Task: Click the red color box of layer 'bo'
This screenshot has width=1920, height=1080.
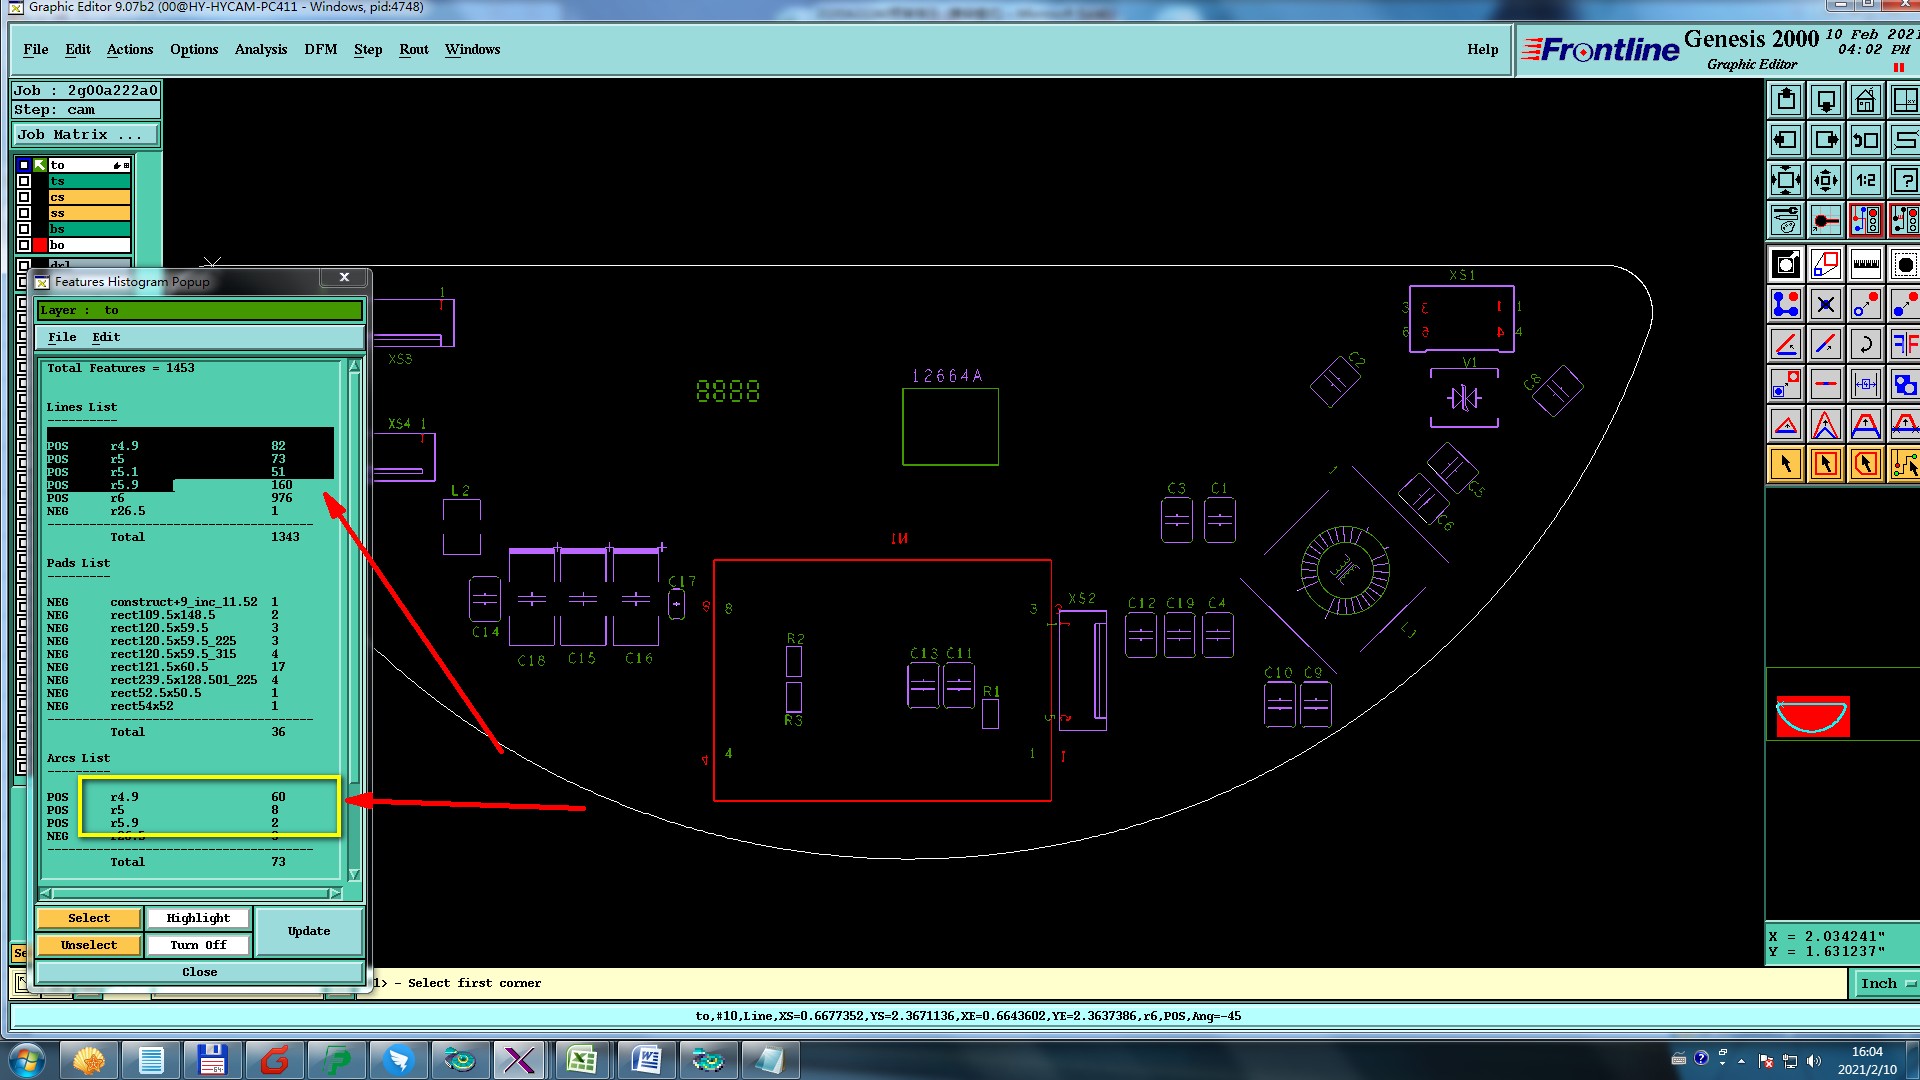Action: (x=40, y=245)
